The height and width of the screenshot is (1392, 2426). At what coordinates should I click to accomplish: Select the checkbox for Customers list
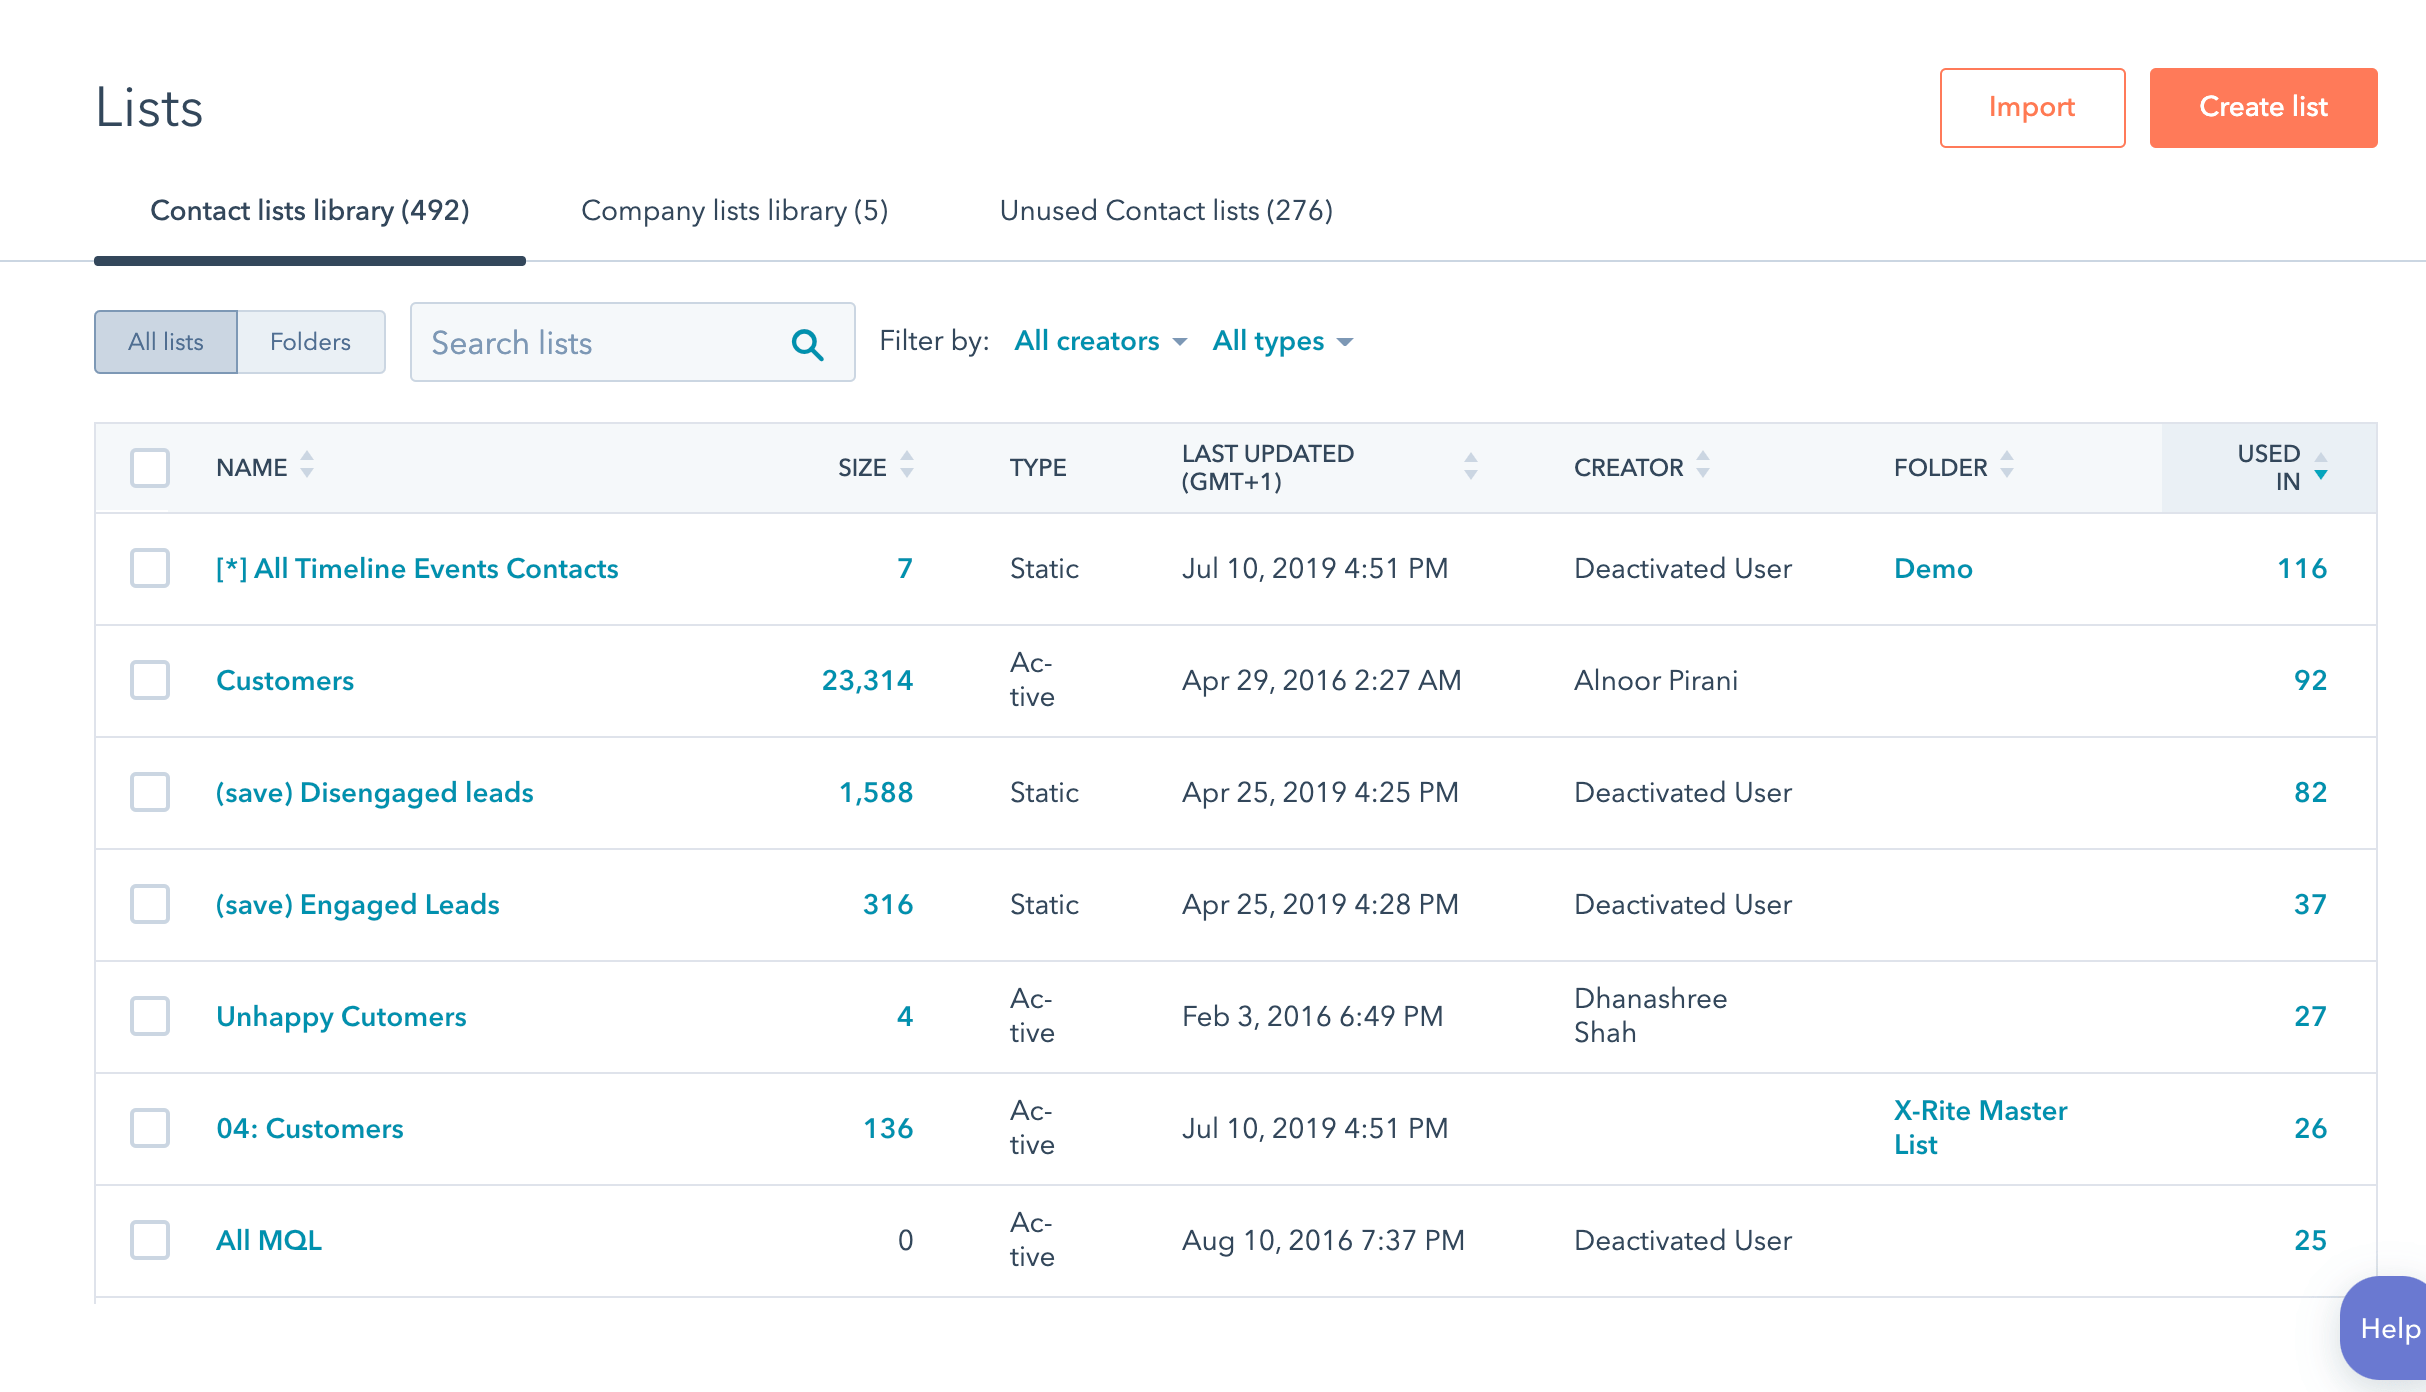(150, 678)
